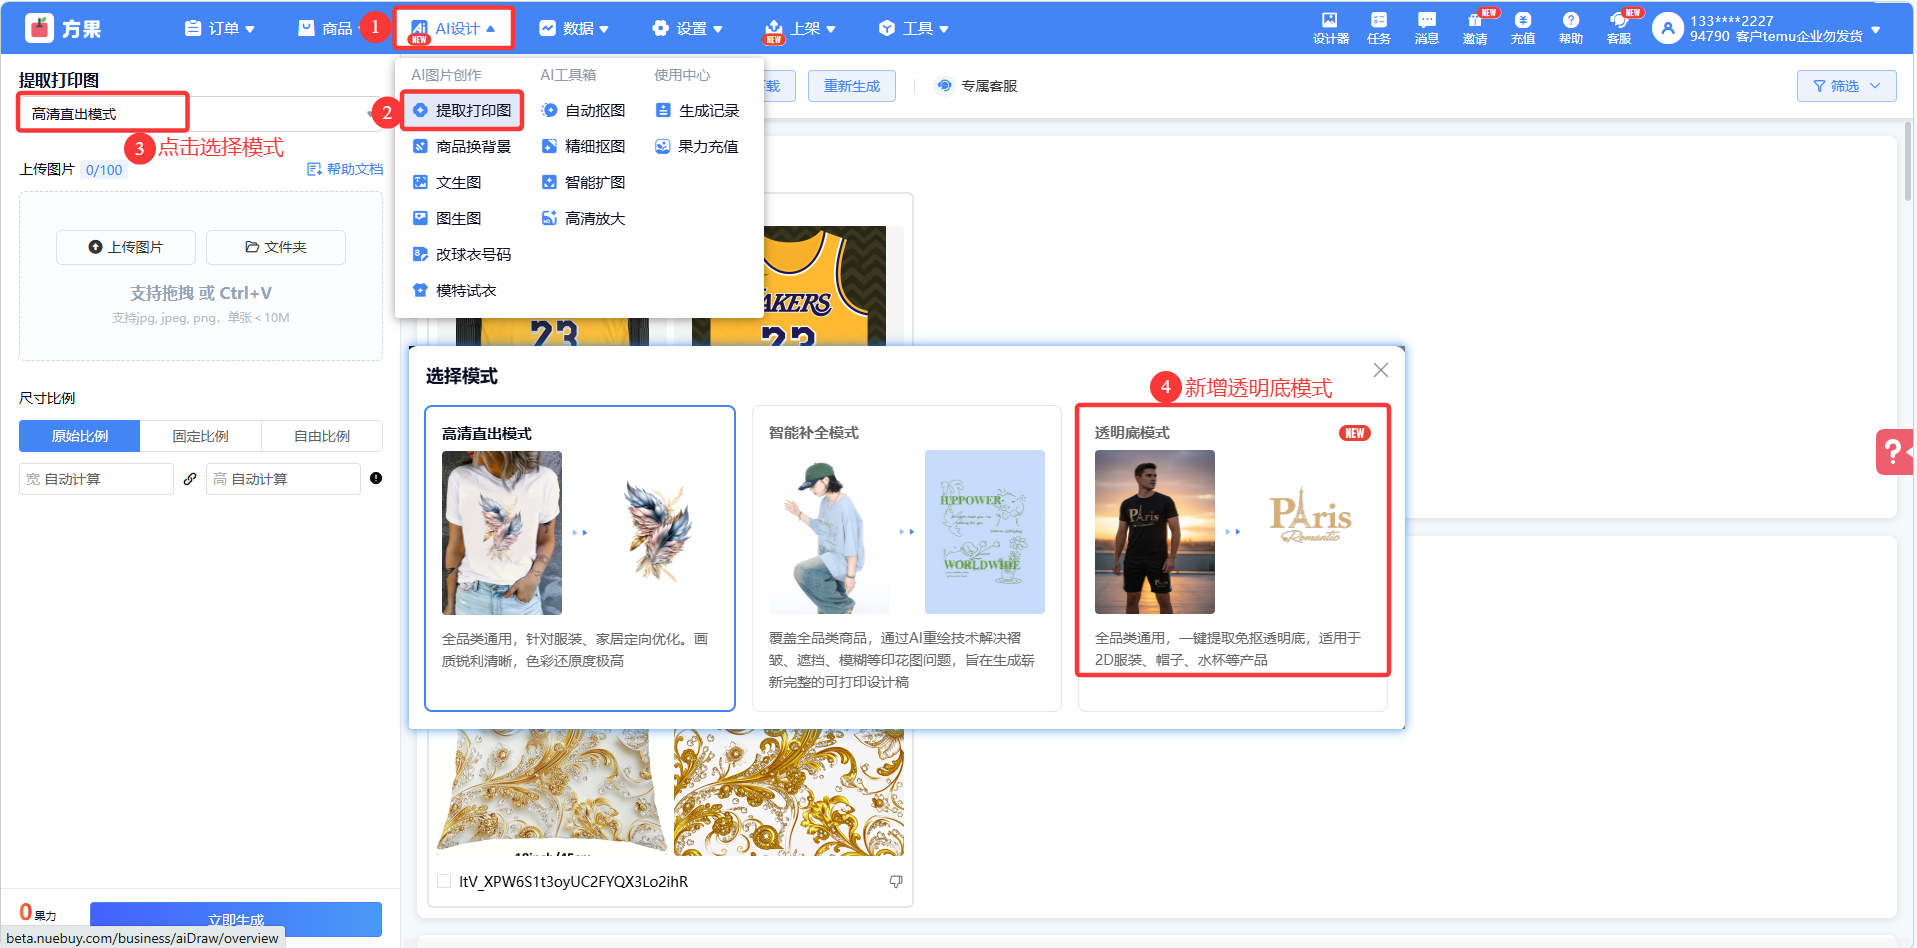The image size is (1917, 948).
Task: Select 文生图 menu entry
Action: [447, 182]
